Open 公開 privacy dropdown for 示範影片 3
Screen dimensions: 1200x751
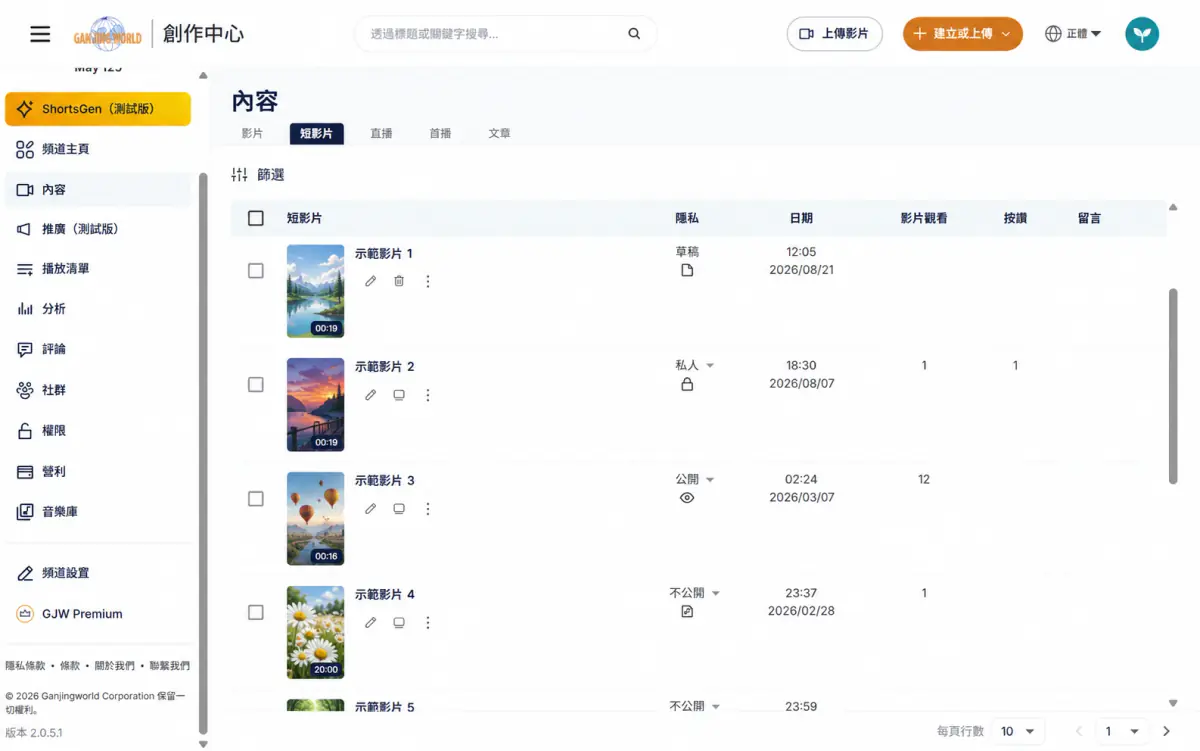[695, 480]
